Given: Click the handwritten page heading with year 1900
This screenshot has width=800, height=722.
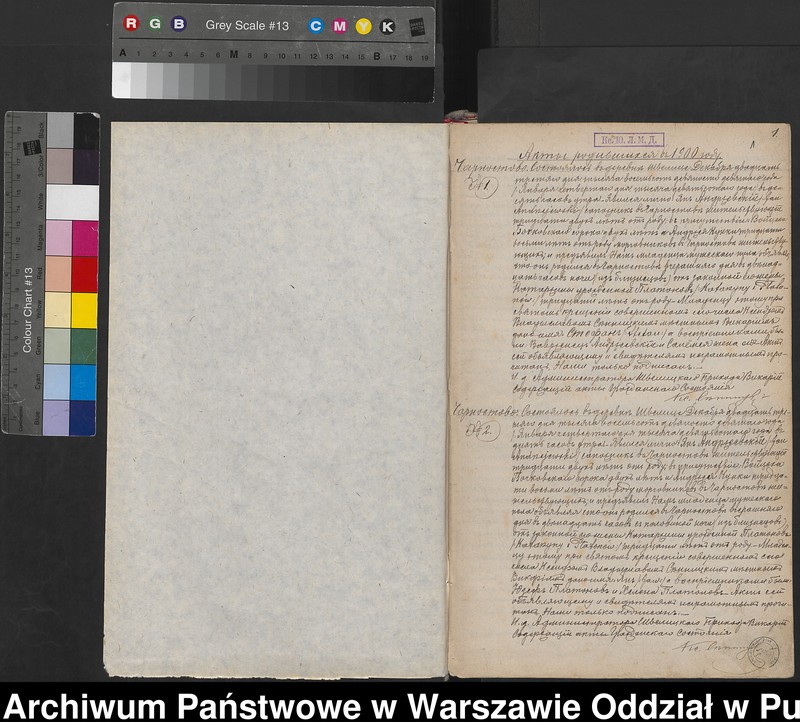Looking at the screenshot, I should (x=618, y=155).
